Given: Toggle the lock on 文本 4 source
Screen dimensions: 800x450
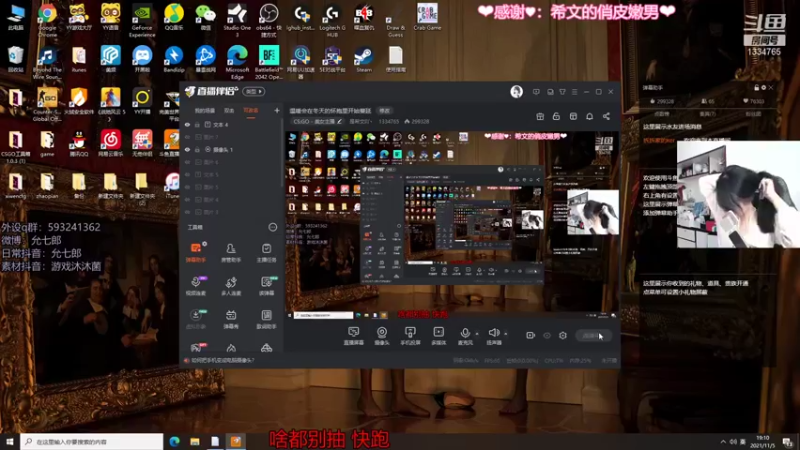Looking at the screenshot, I should point(197,124).
